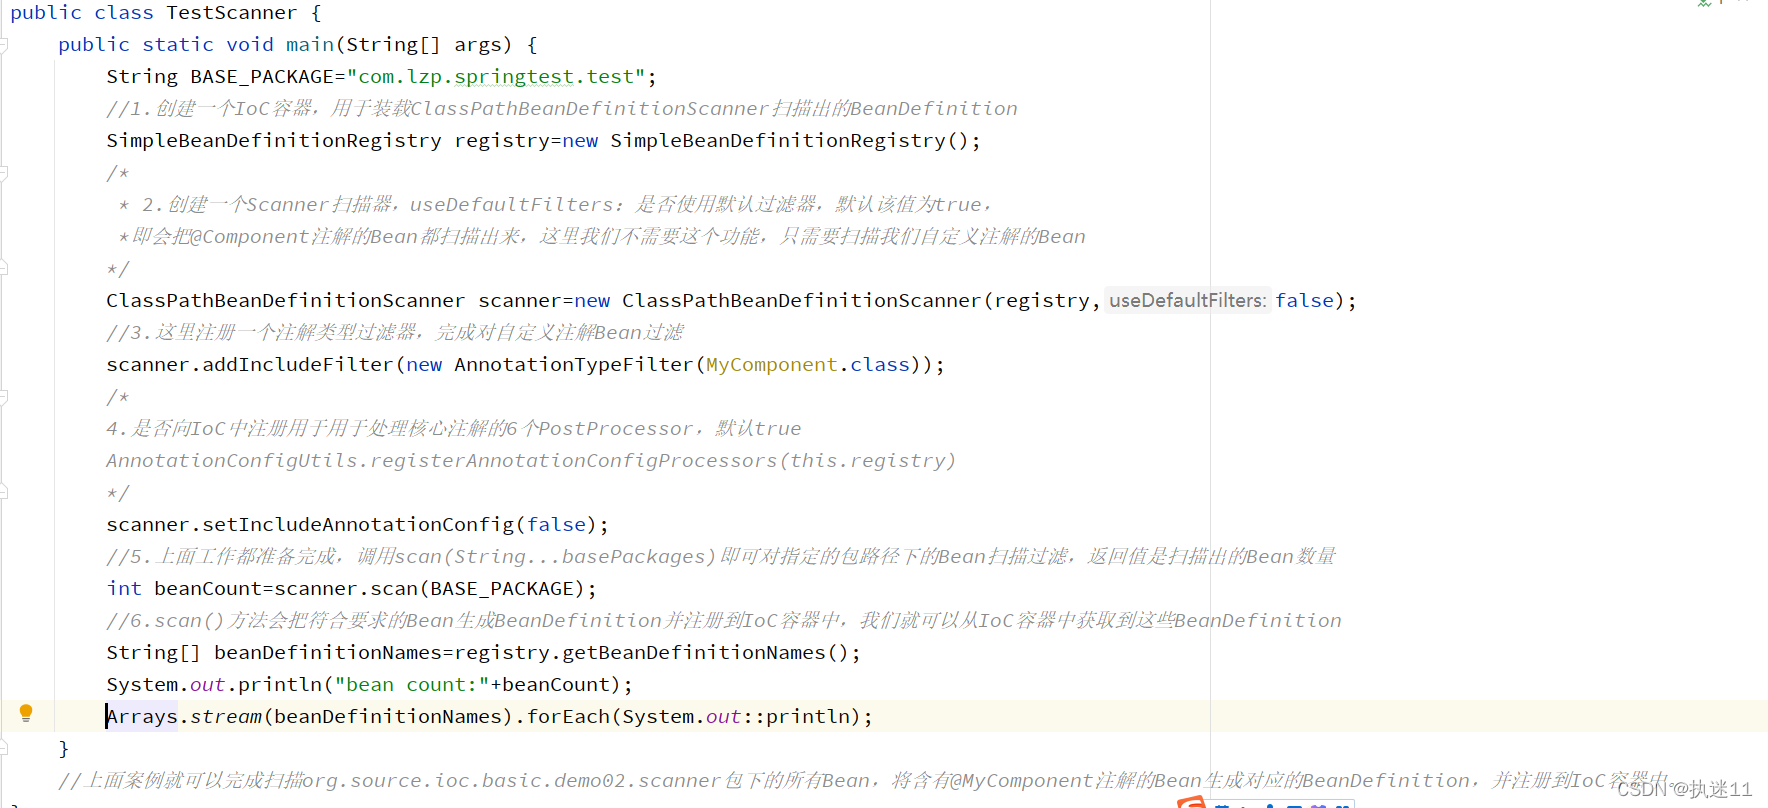Screen dimensions: 1768x808
Task: Click the "2." Scanner useDefaultFilters comment line
Action: click(x=556, y=205)
